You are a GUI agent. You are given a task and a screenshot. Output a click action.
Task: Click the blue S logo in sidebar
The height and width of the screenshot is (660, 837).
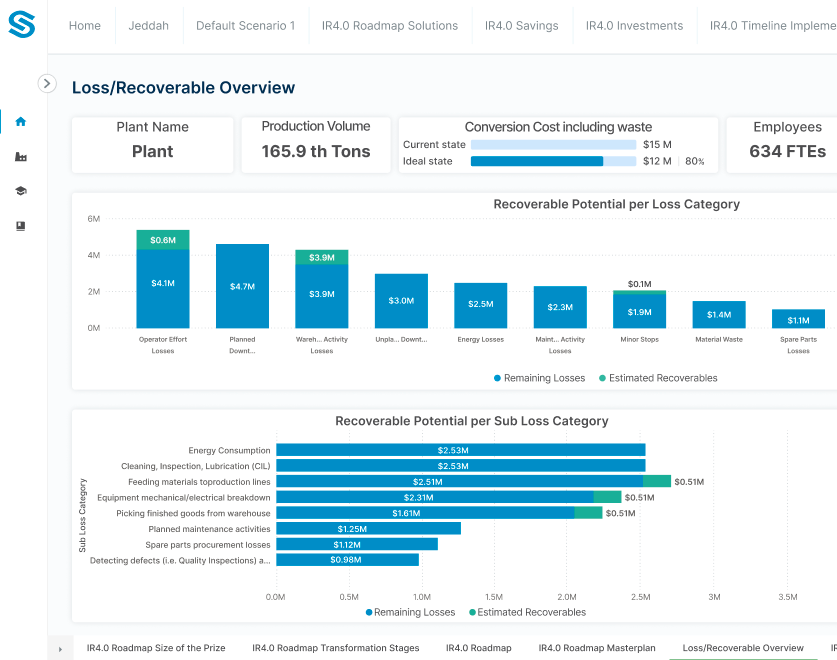point(21,25)
